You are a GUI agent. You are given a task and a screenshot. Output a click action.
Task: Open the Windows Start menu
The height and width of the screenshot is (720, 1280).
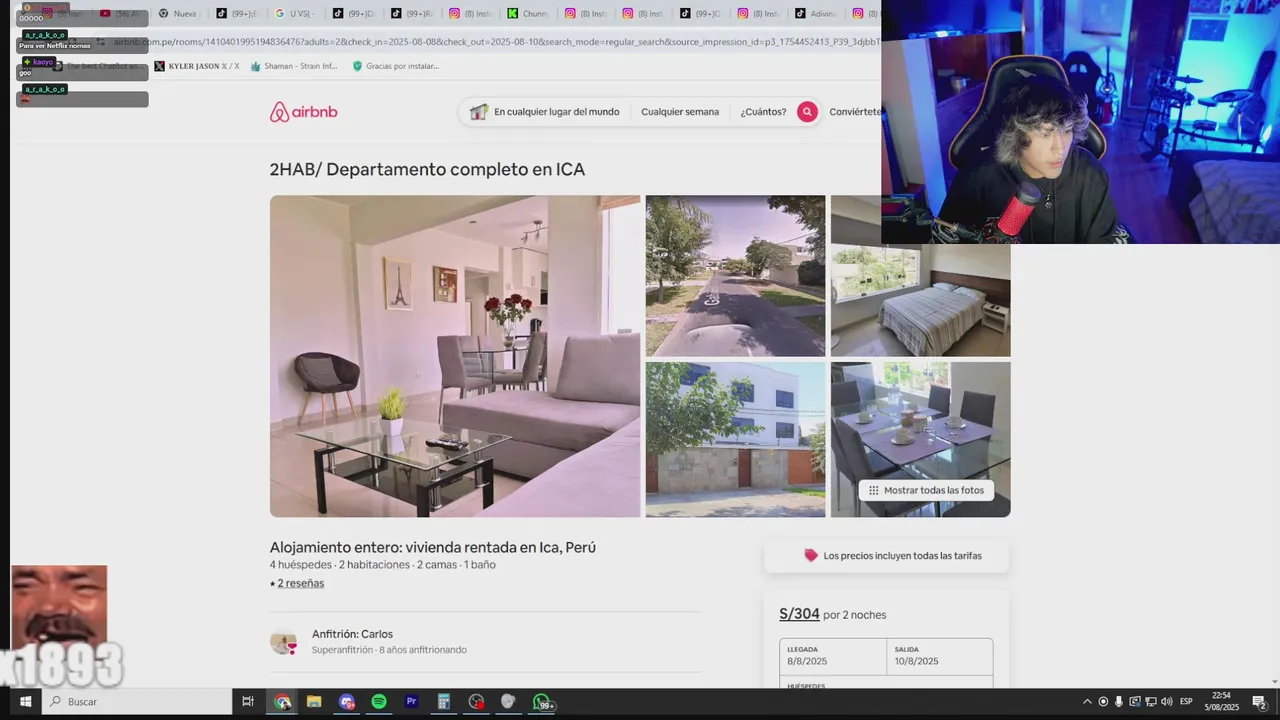tap(25, 702)
